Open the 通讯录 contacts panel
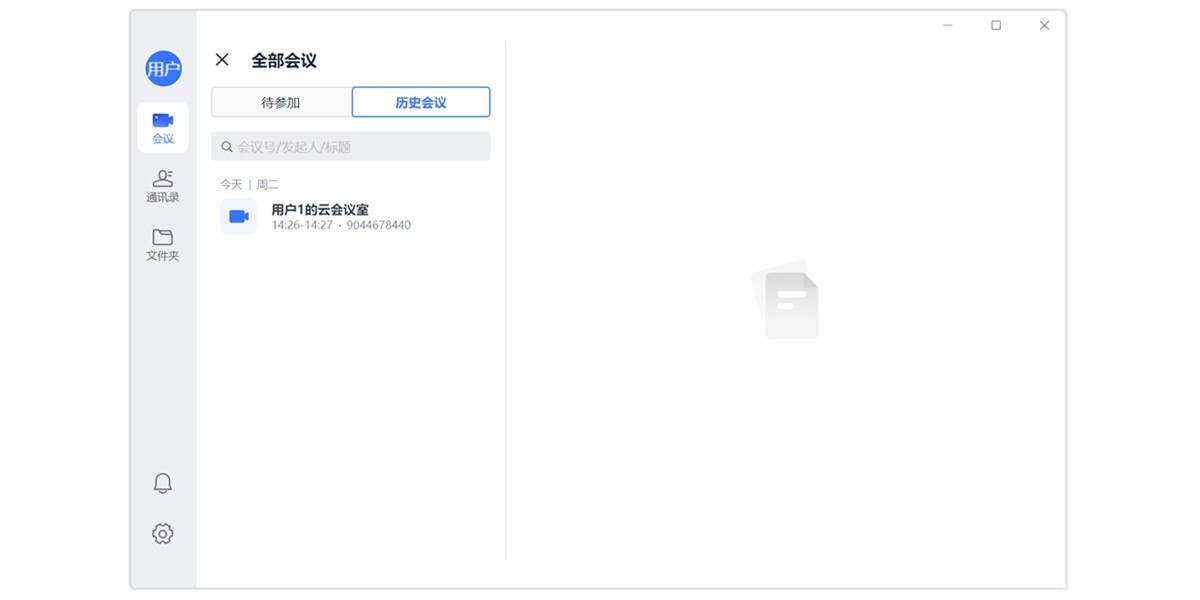The image size is (1200, 600). pos(162,185)
